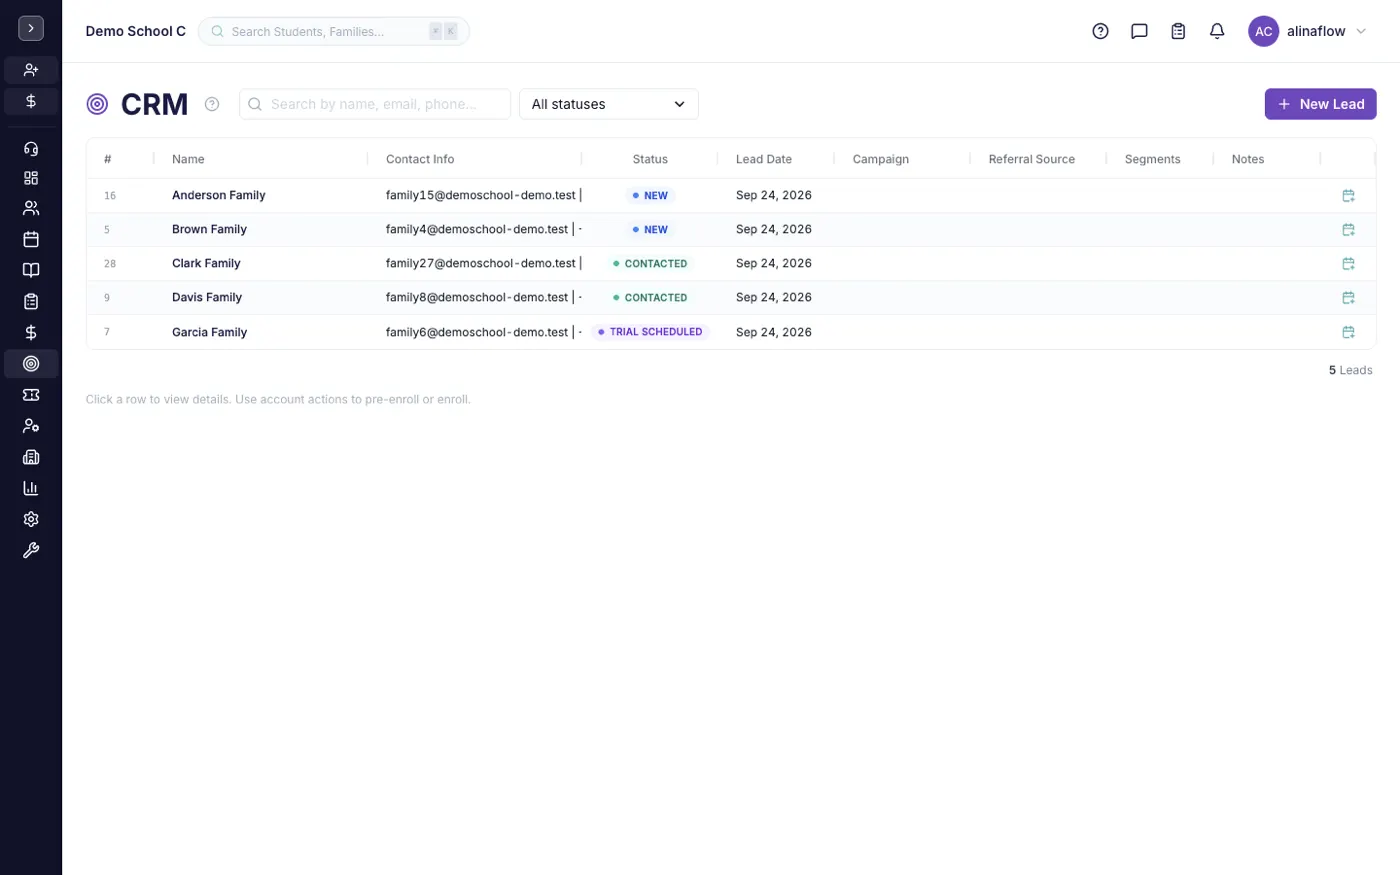Expand the sidebar with the chevron button

point(31,29)
